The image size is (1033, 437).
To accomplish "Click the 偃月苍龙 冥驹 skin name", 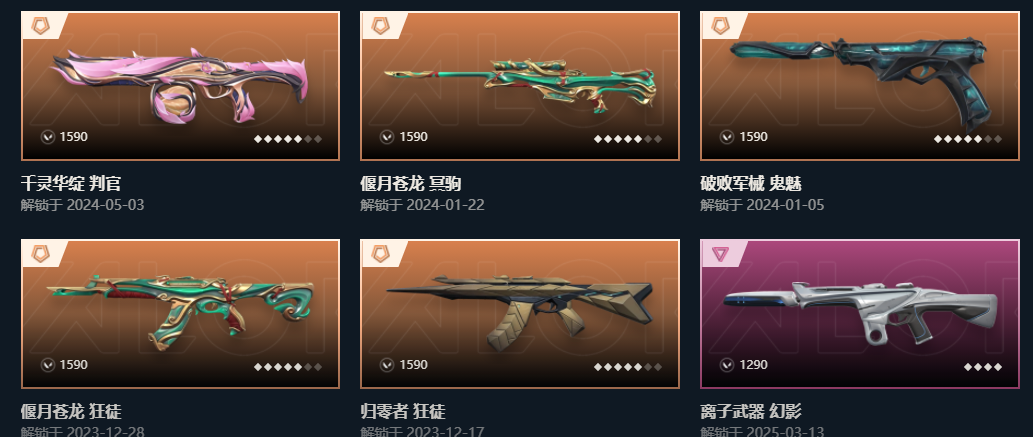I will [x=410, y=183].
